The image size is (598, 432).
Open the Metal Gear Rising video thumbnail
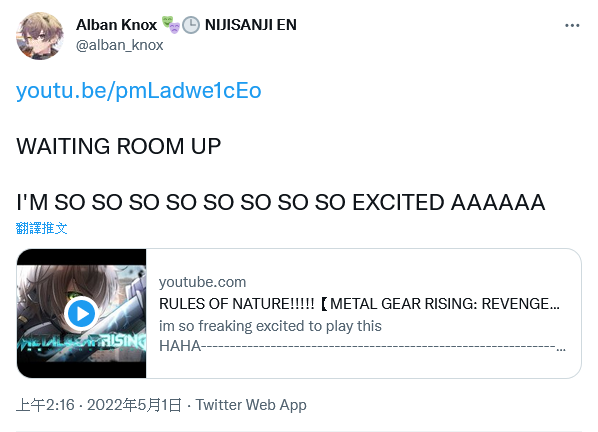point(81,313)
